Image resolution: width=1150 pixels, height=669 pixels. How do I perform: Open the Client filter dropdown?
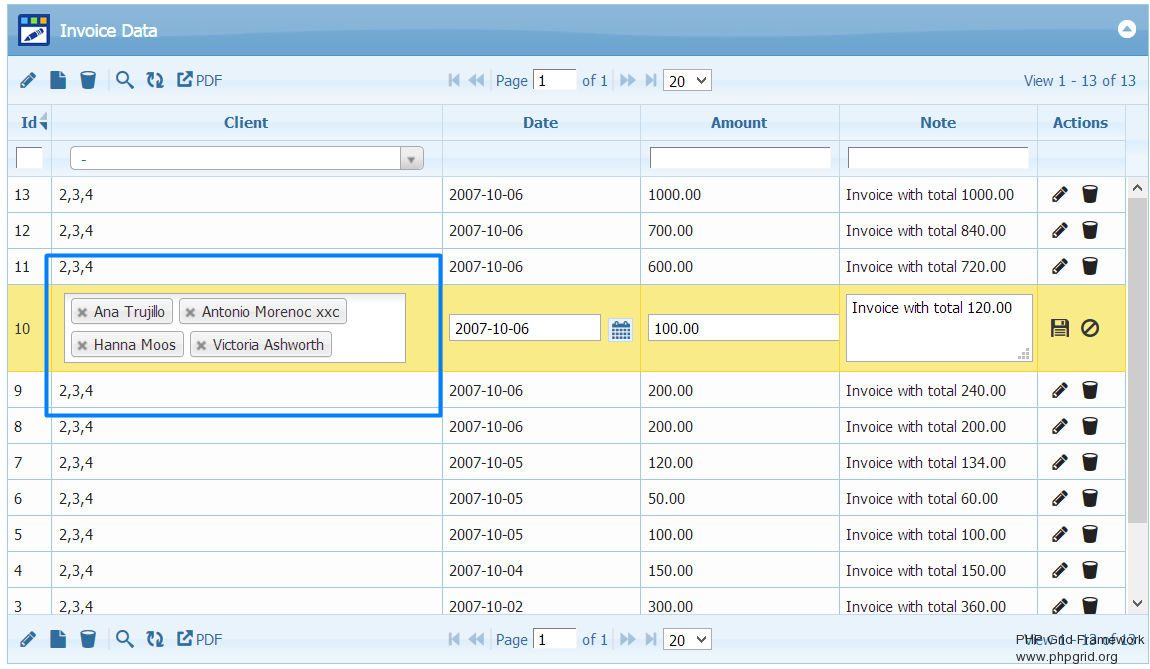coord(410,159)
